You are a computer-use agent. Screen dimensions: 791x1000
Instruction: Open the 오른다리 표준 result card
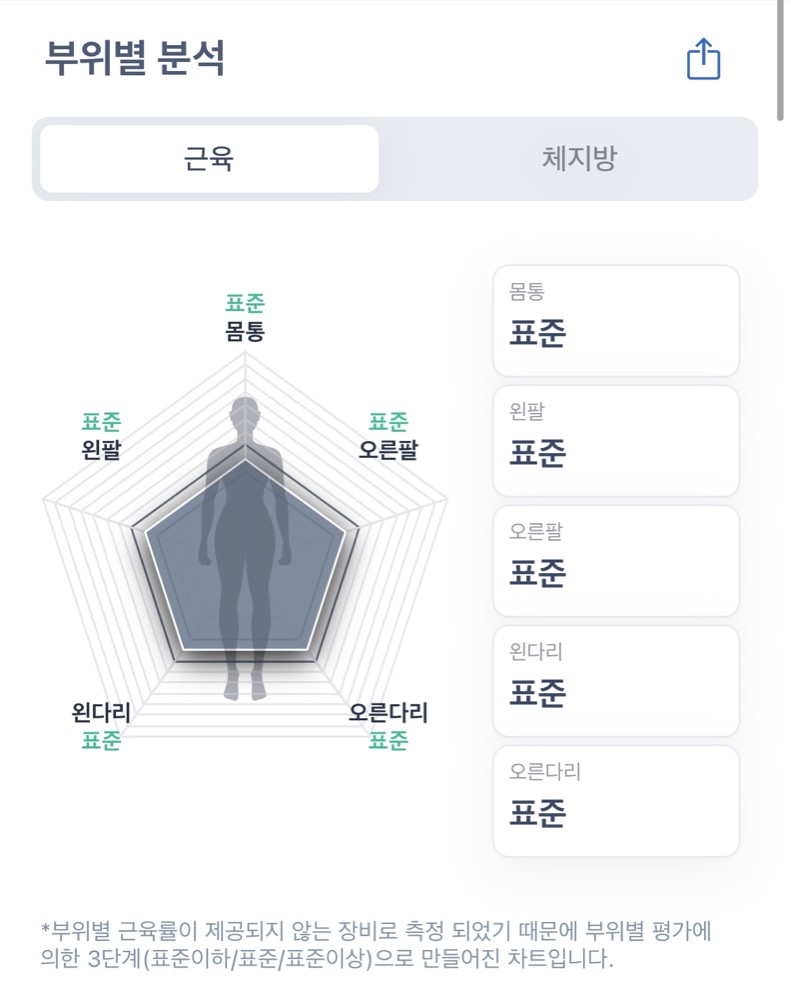[616, 800]
